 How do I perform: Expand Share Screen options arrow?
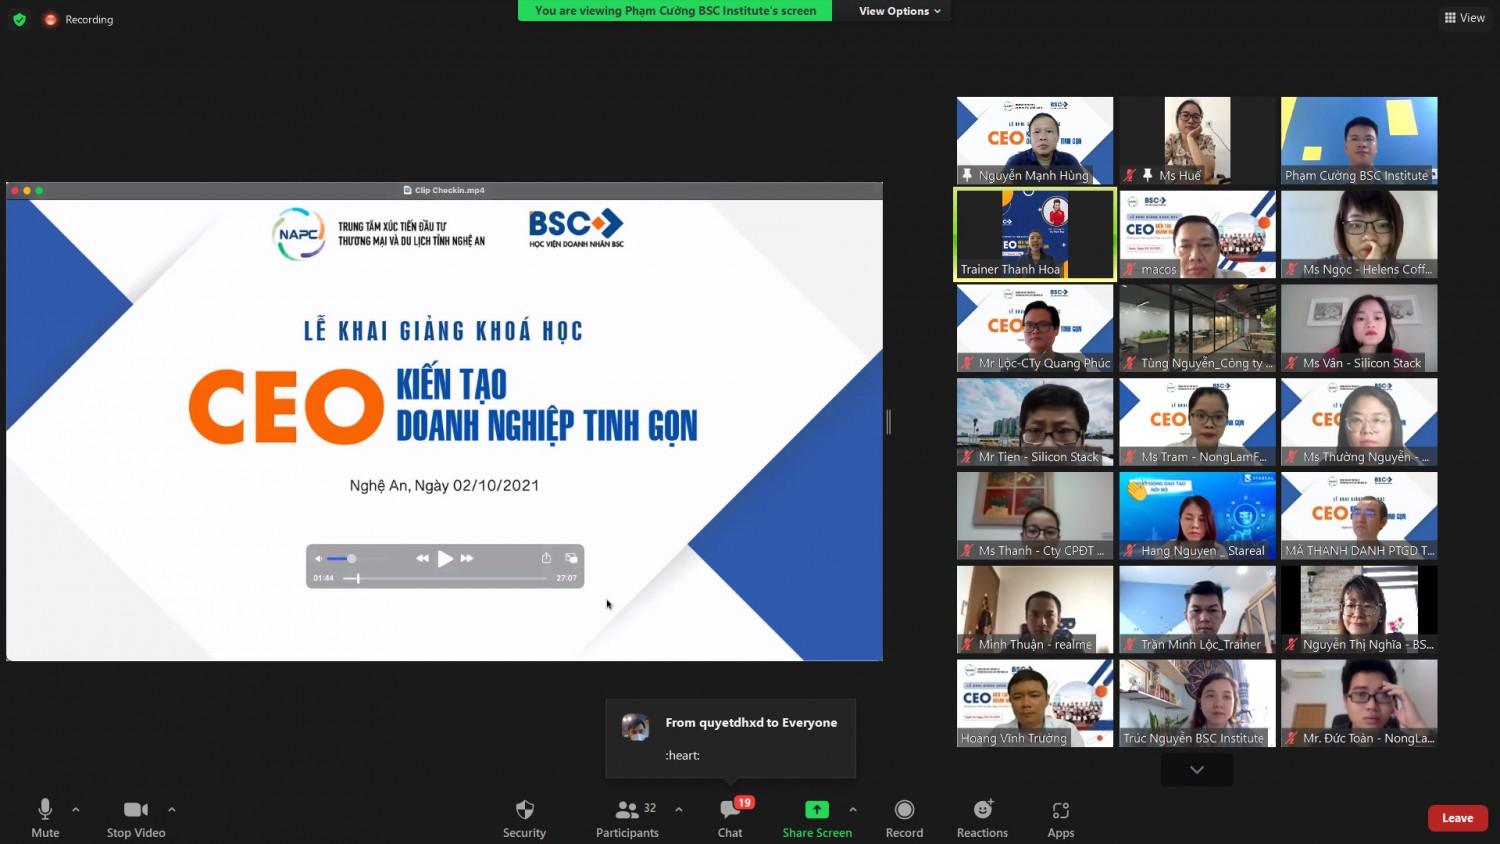pyautogui.click(x=853, y=809)
